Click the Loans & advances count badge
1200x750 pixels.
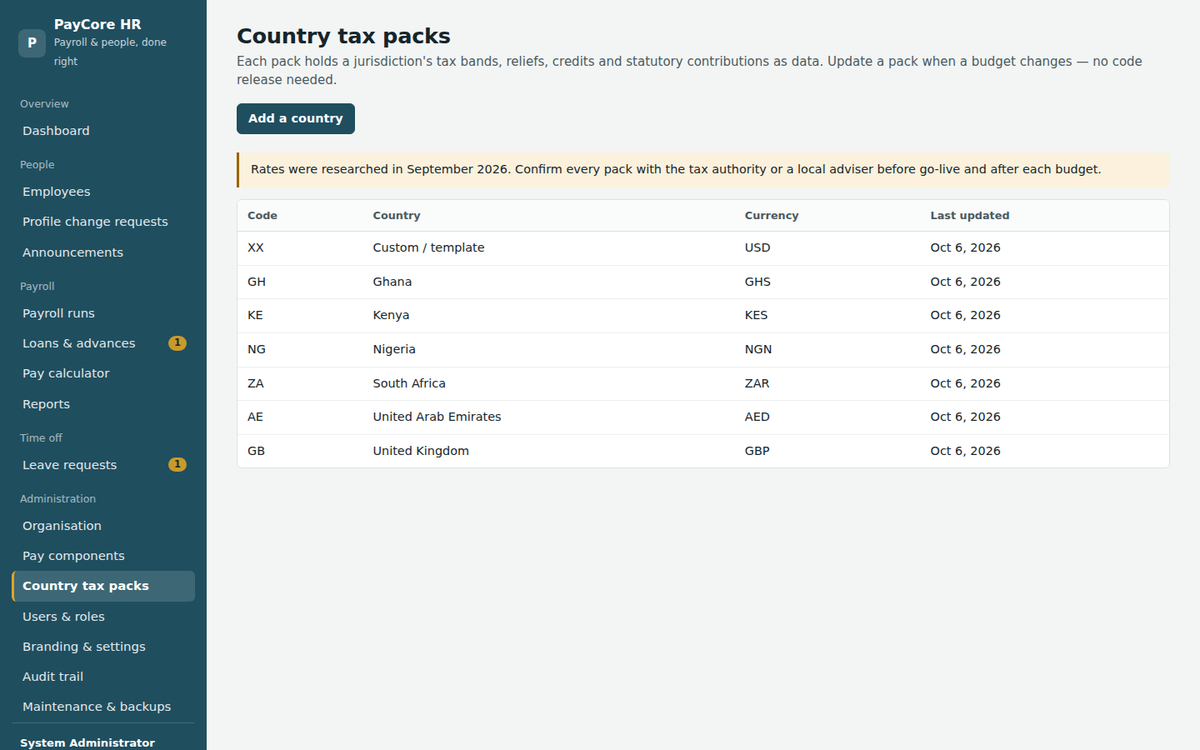tap(177, 343)
